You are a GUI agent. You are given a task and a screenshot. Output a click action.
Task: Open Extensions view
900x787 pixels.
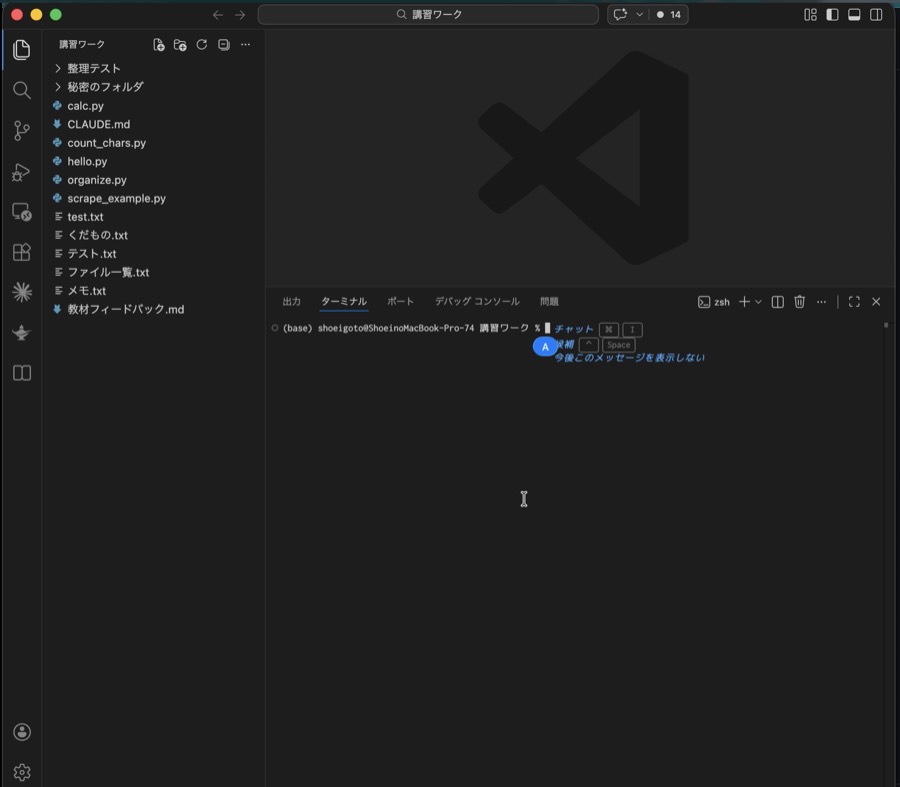(x=21, y=252)
